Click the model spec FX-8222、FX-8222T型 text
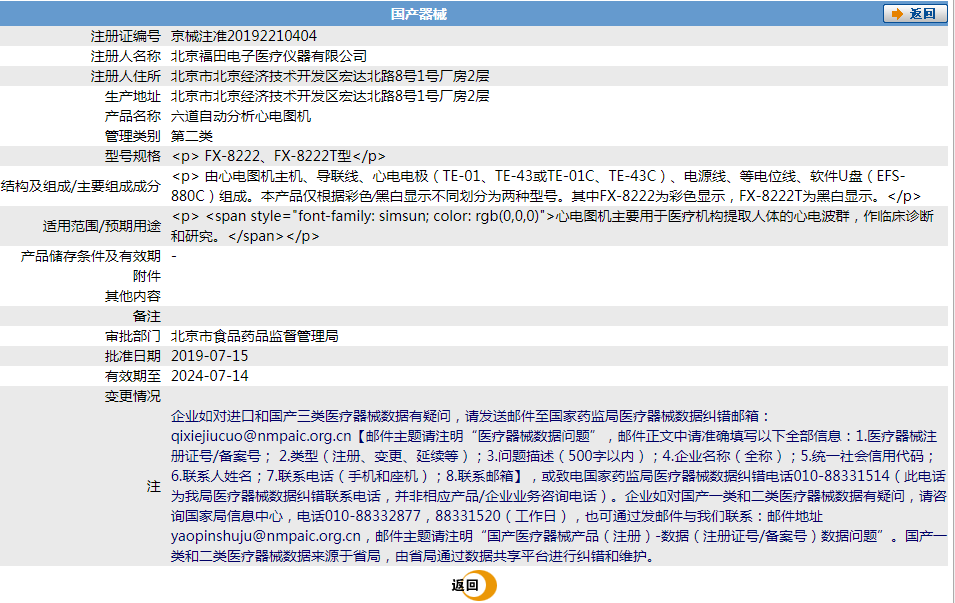The width and height of the screenshot is (955, 603). click(x=278, y=156)
